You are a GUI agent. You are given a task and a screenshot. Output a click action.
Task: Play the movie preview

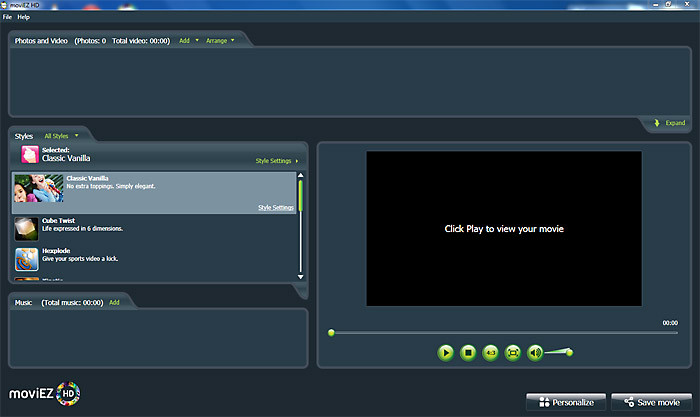pos(446,353)
